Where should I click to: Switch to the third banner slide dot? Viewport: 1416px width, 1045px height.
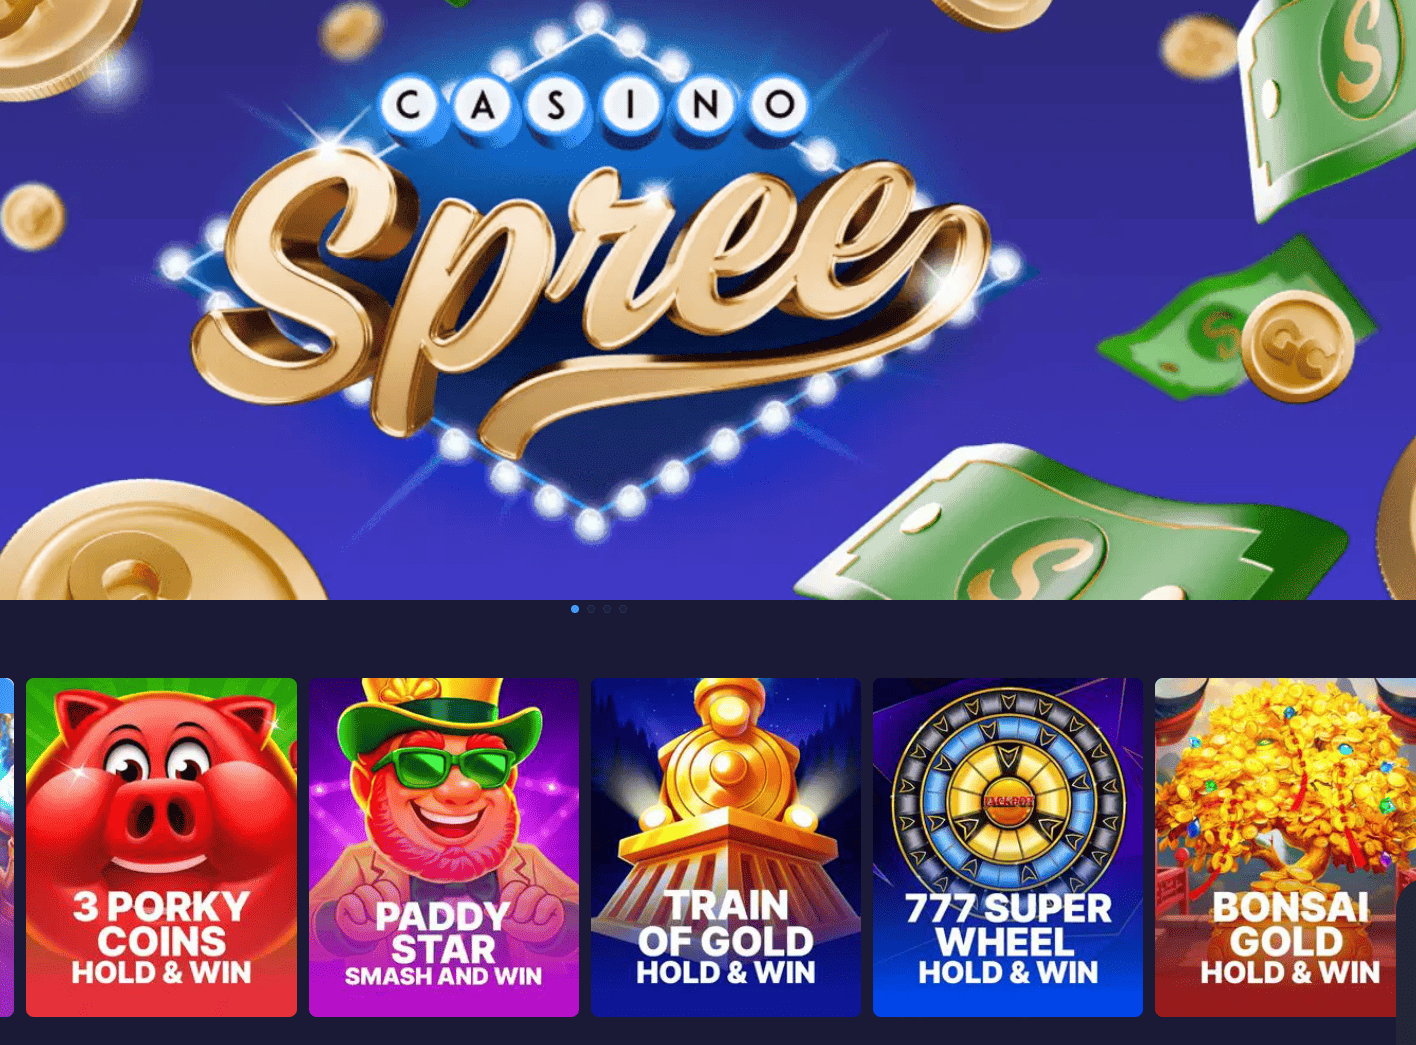click(x=607, y=609)
